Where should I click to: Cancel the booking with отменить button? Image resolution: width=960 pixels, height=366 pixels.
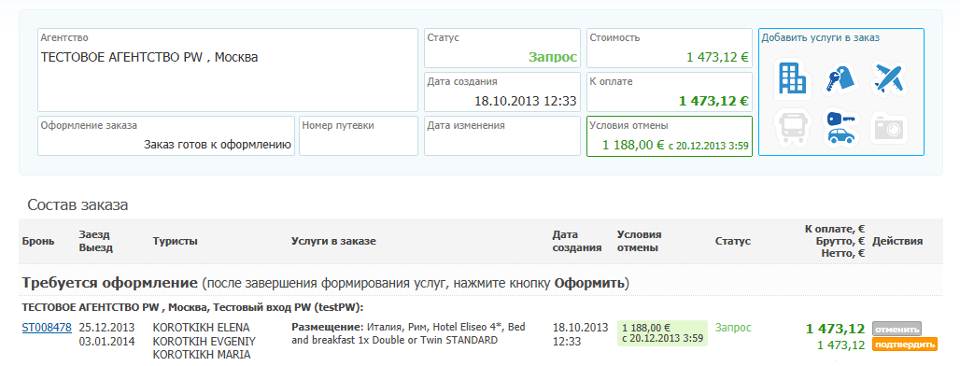click(x=897, y=329)
